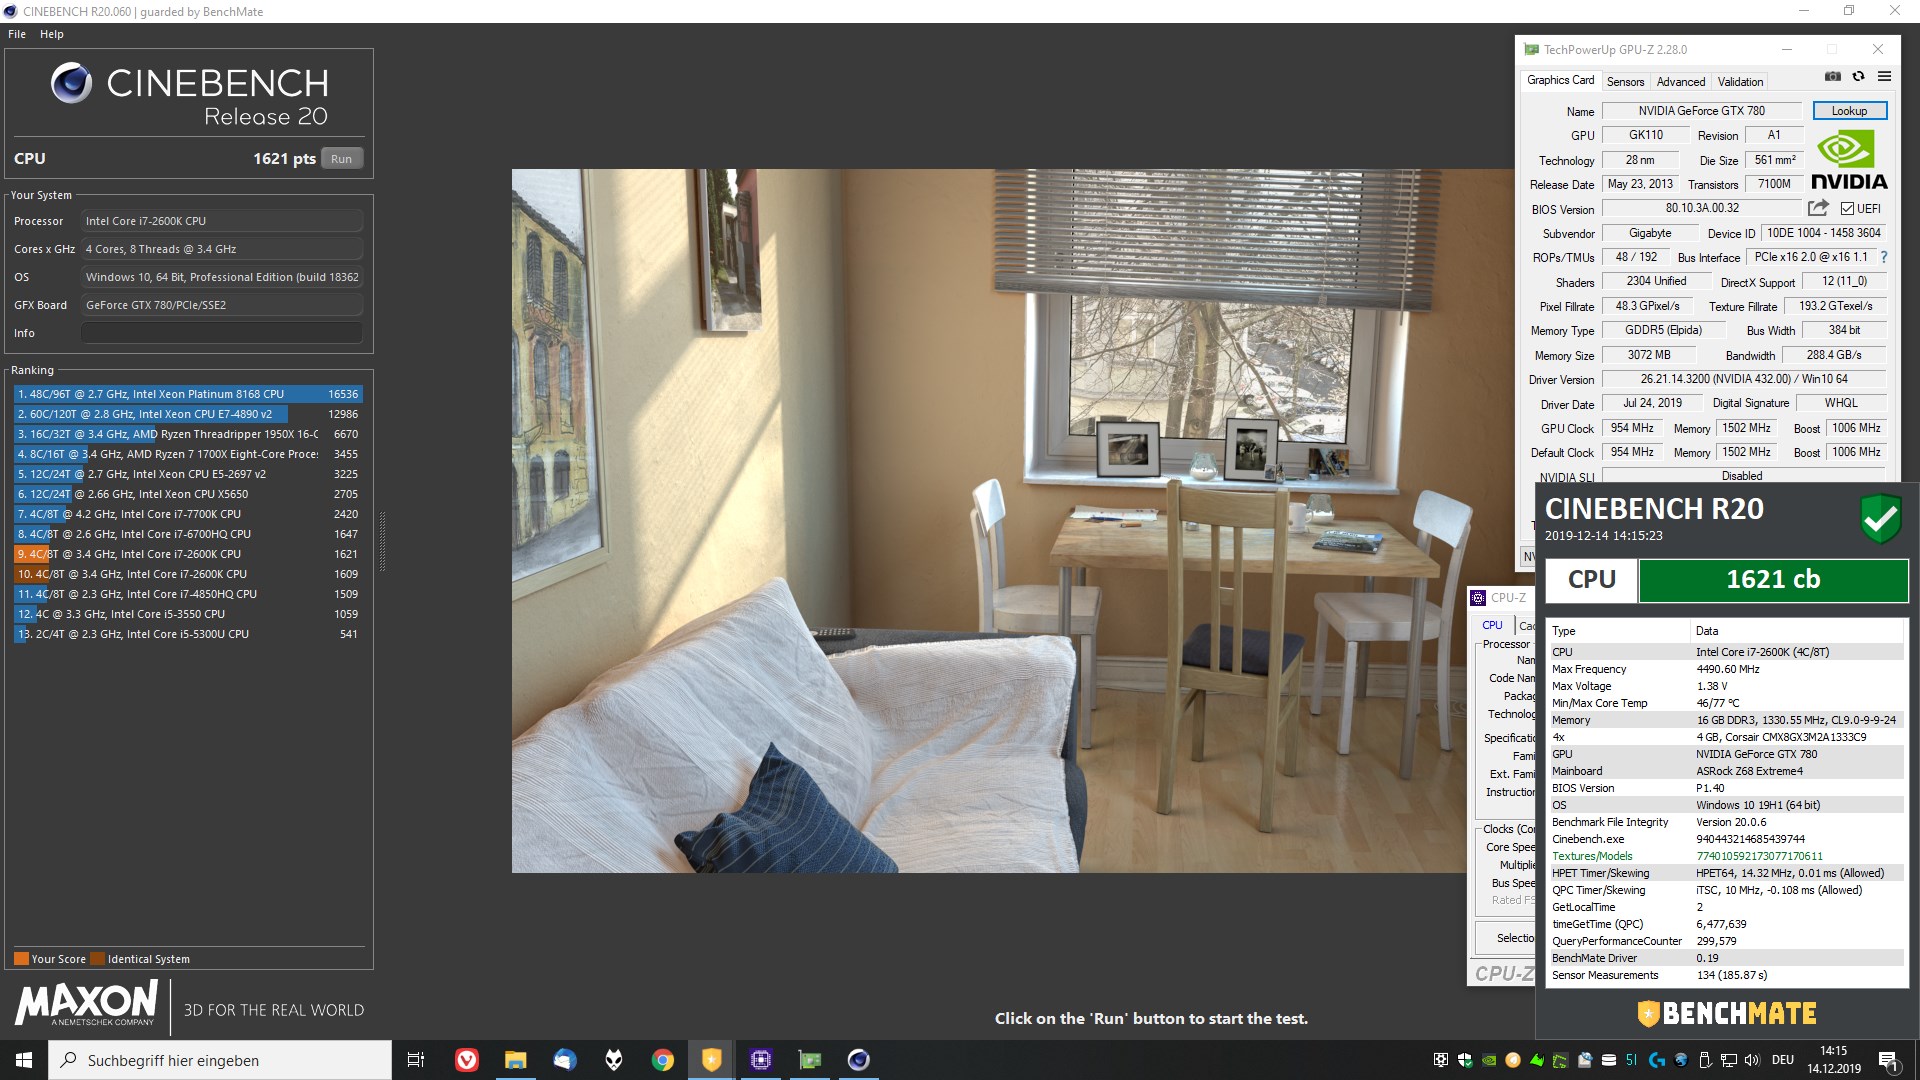Click the Processor field Intel Core i7-2600K
The height and width of the screenshot is (1080, 1920).
(x=222, y=221)
